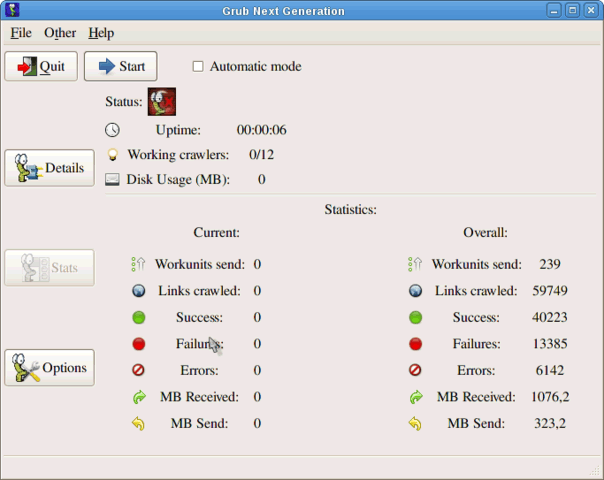Click the Overall Links crawled value 59749
The width and height of the screenshot is (604, 480).
(550, 291)
